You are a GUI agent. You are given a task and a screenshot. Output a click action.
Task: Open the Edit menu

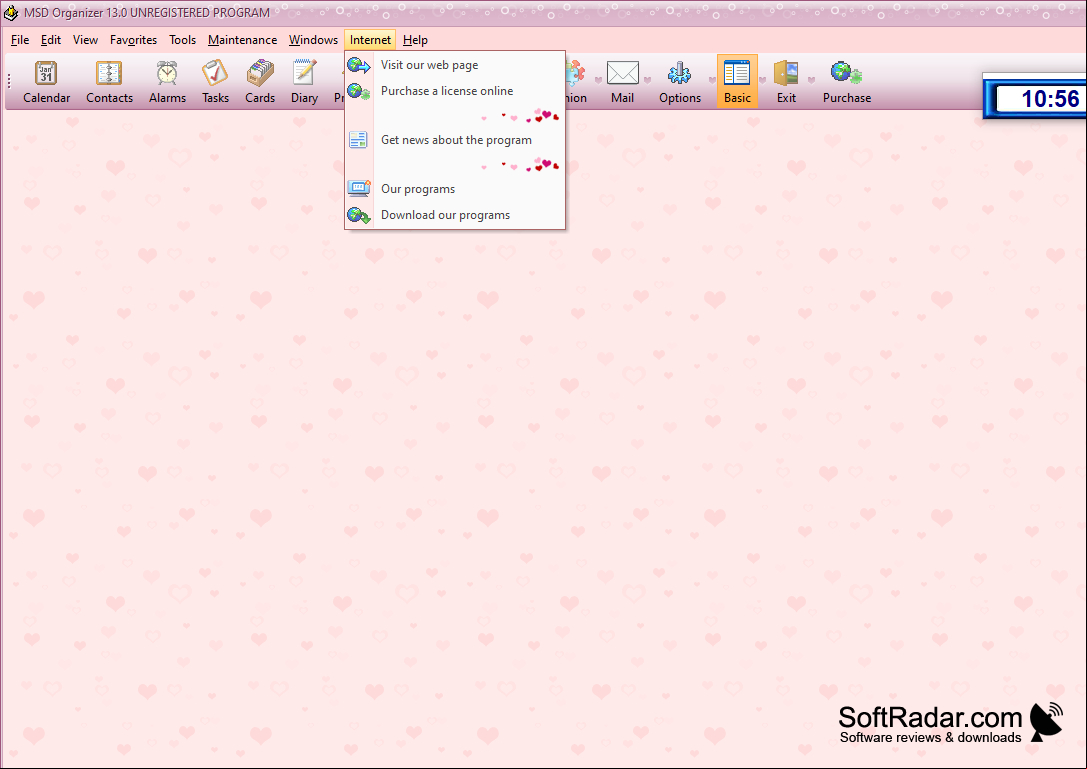tap(51, 40)
